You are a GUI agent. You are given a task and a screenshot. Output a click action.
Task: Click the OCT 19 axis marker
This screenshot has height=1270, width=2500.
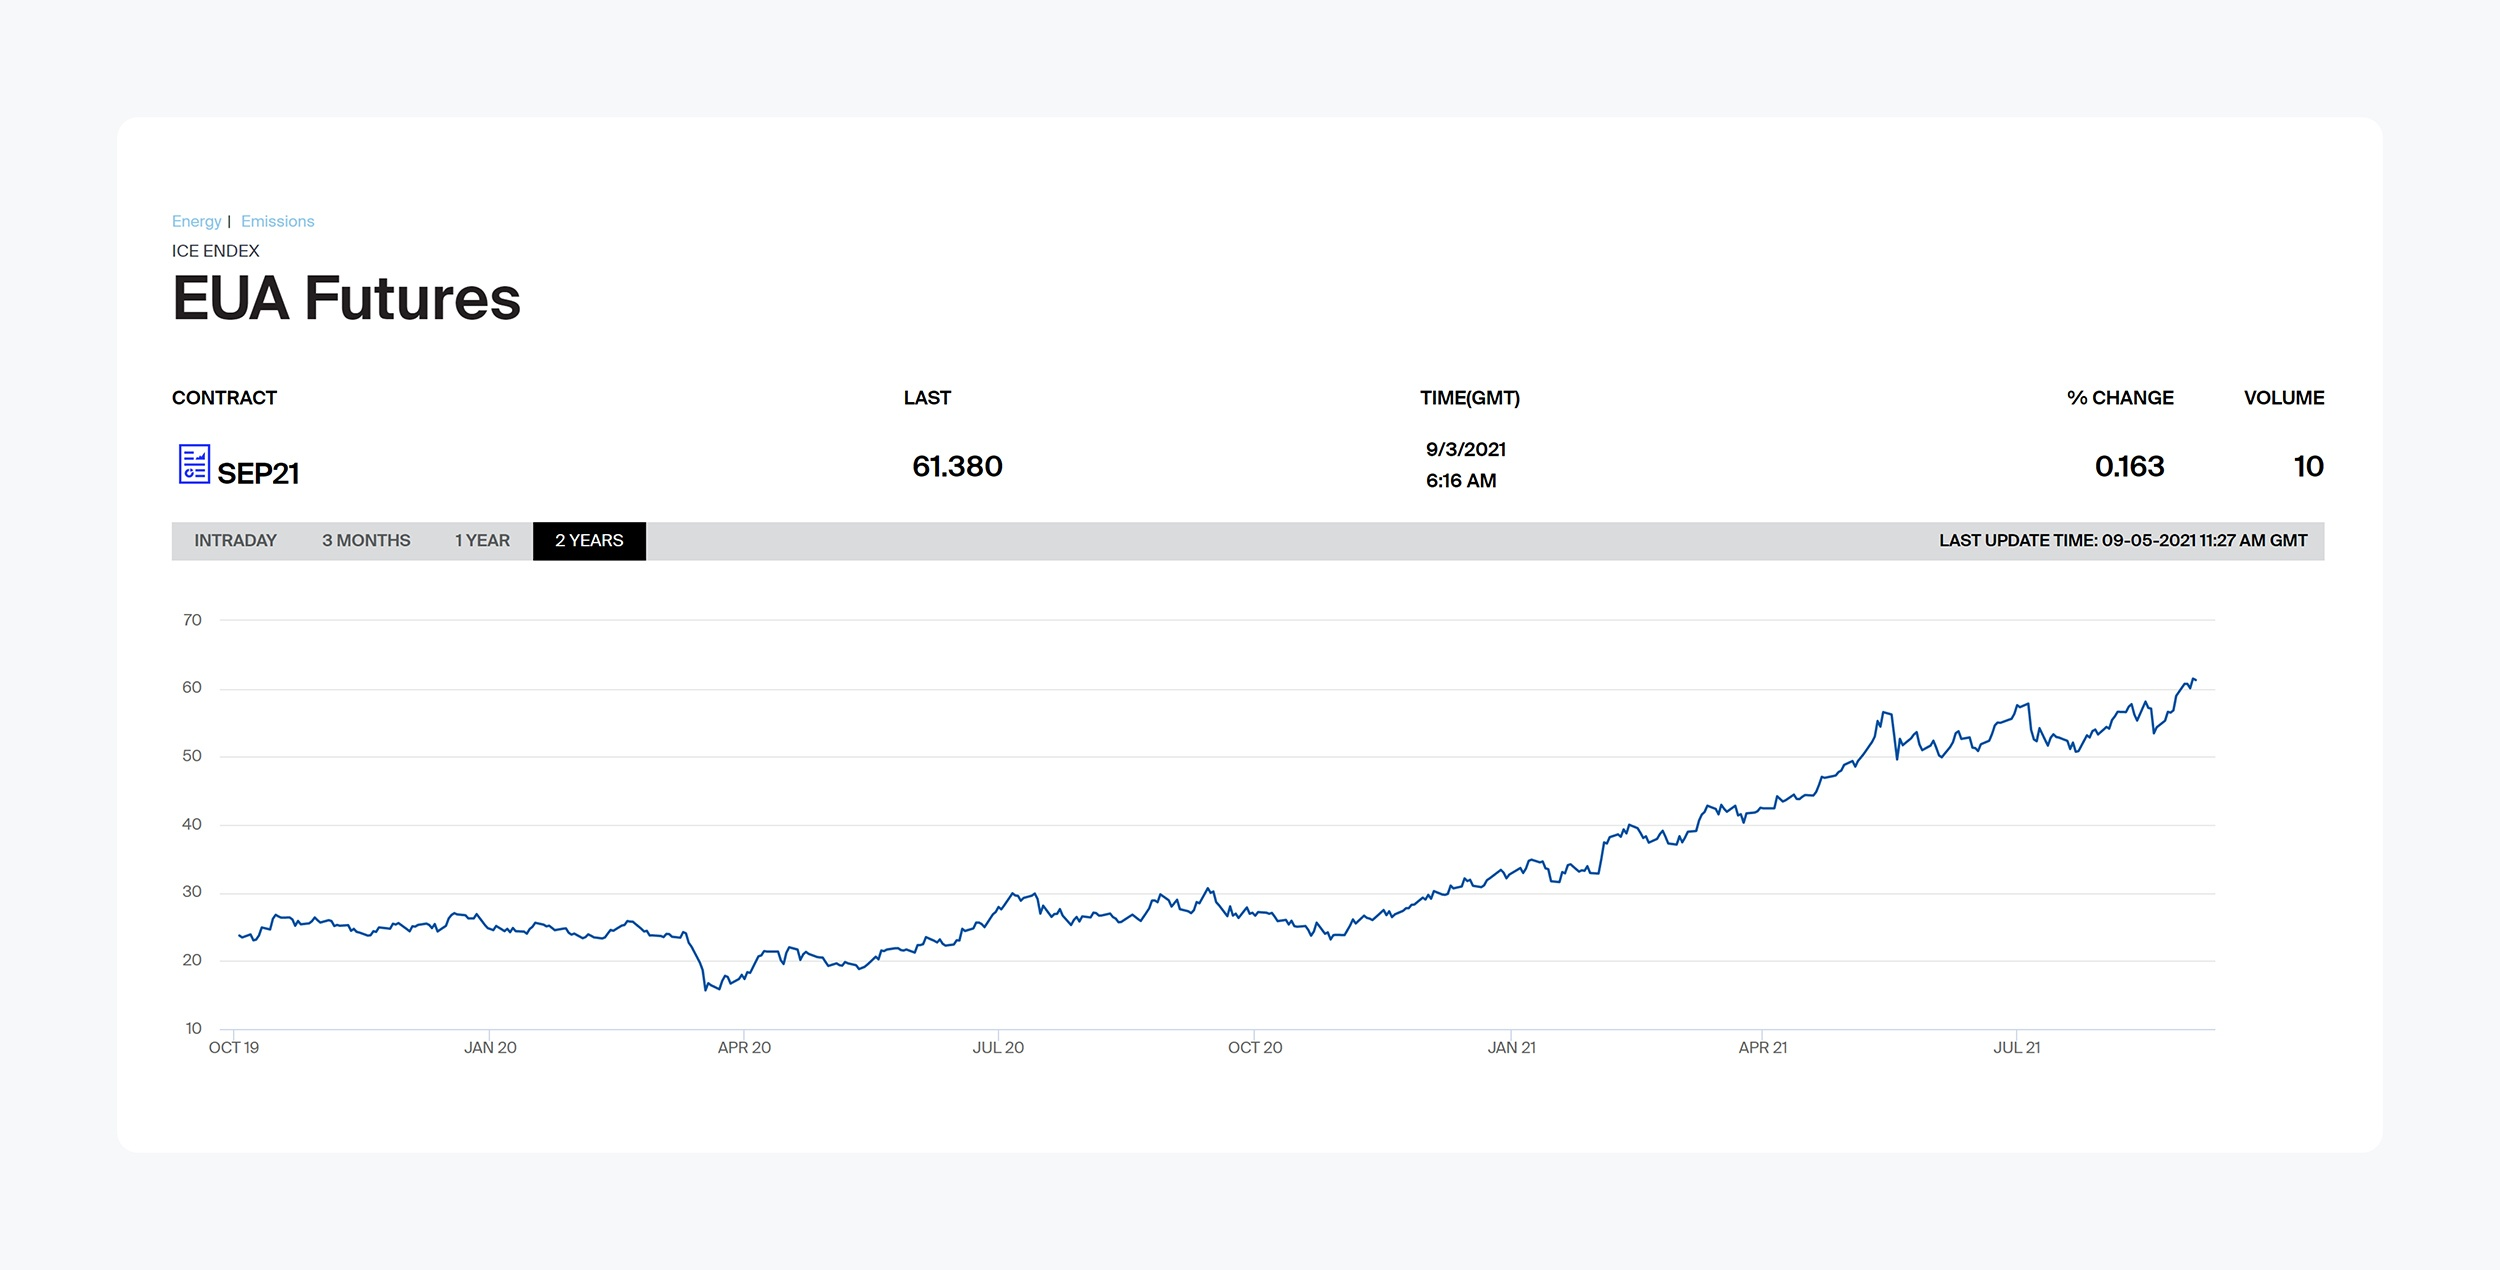click(234, 1047)
